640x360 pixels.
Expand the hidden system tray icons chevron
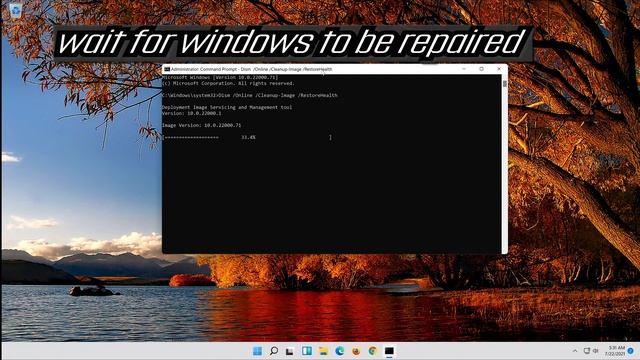(x=575, y=351)
